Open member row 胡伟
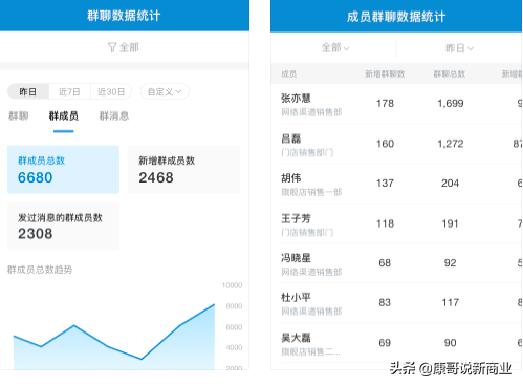523x386 pixels. [396, 183]
